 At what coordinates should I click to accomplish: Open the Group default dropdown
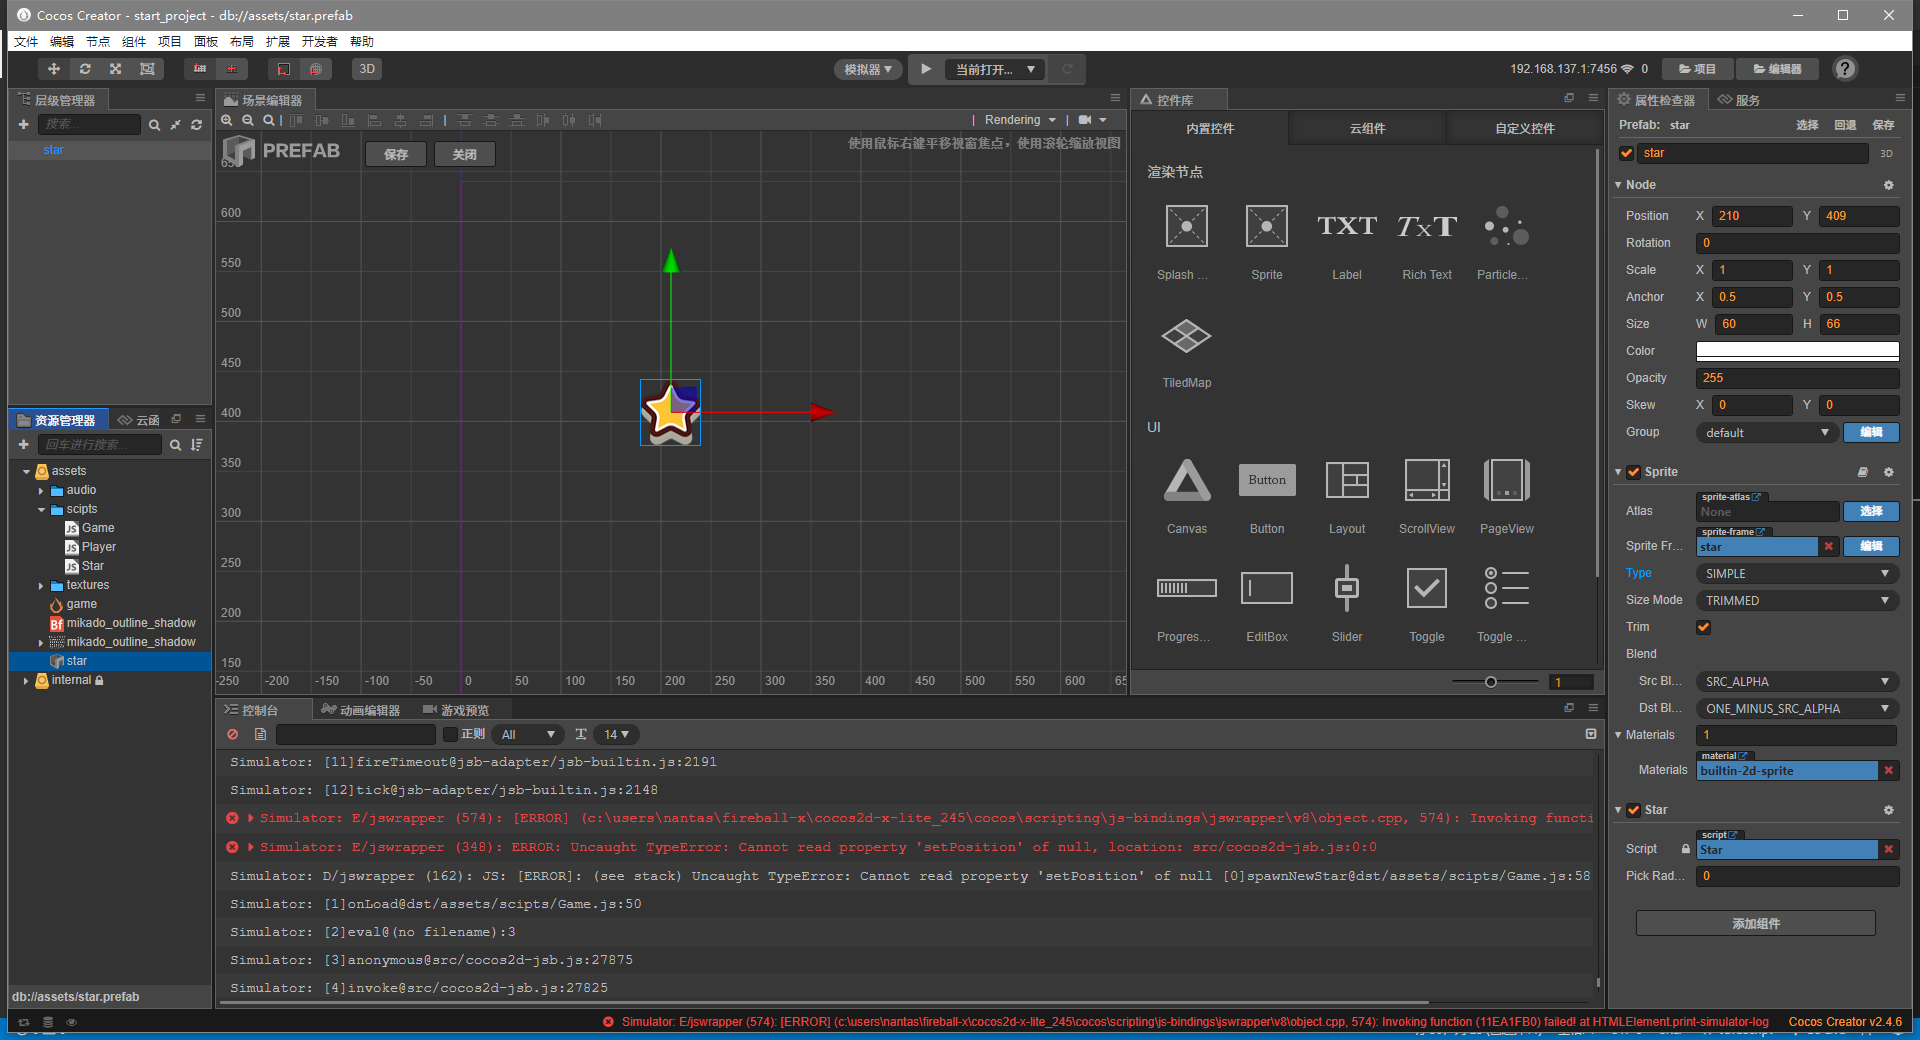(1766, 432)
